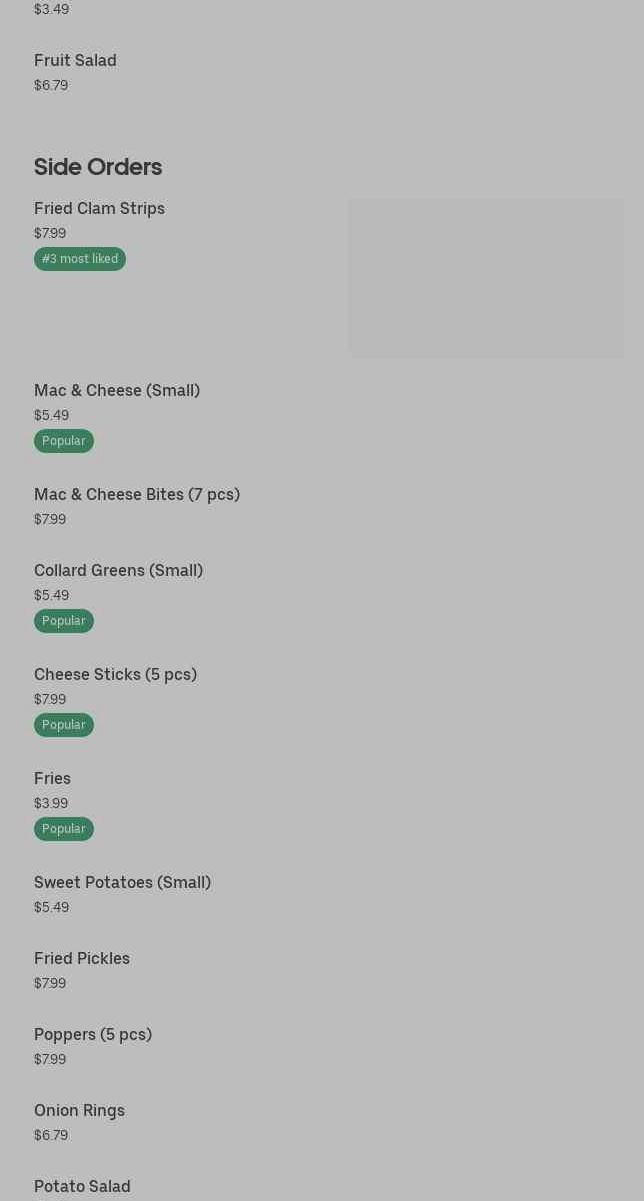The image size is (644, 1201).
Task: Select Potato Salad at the bottom
Action: click(x=82, y=1187)
